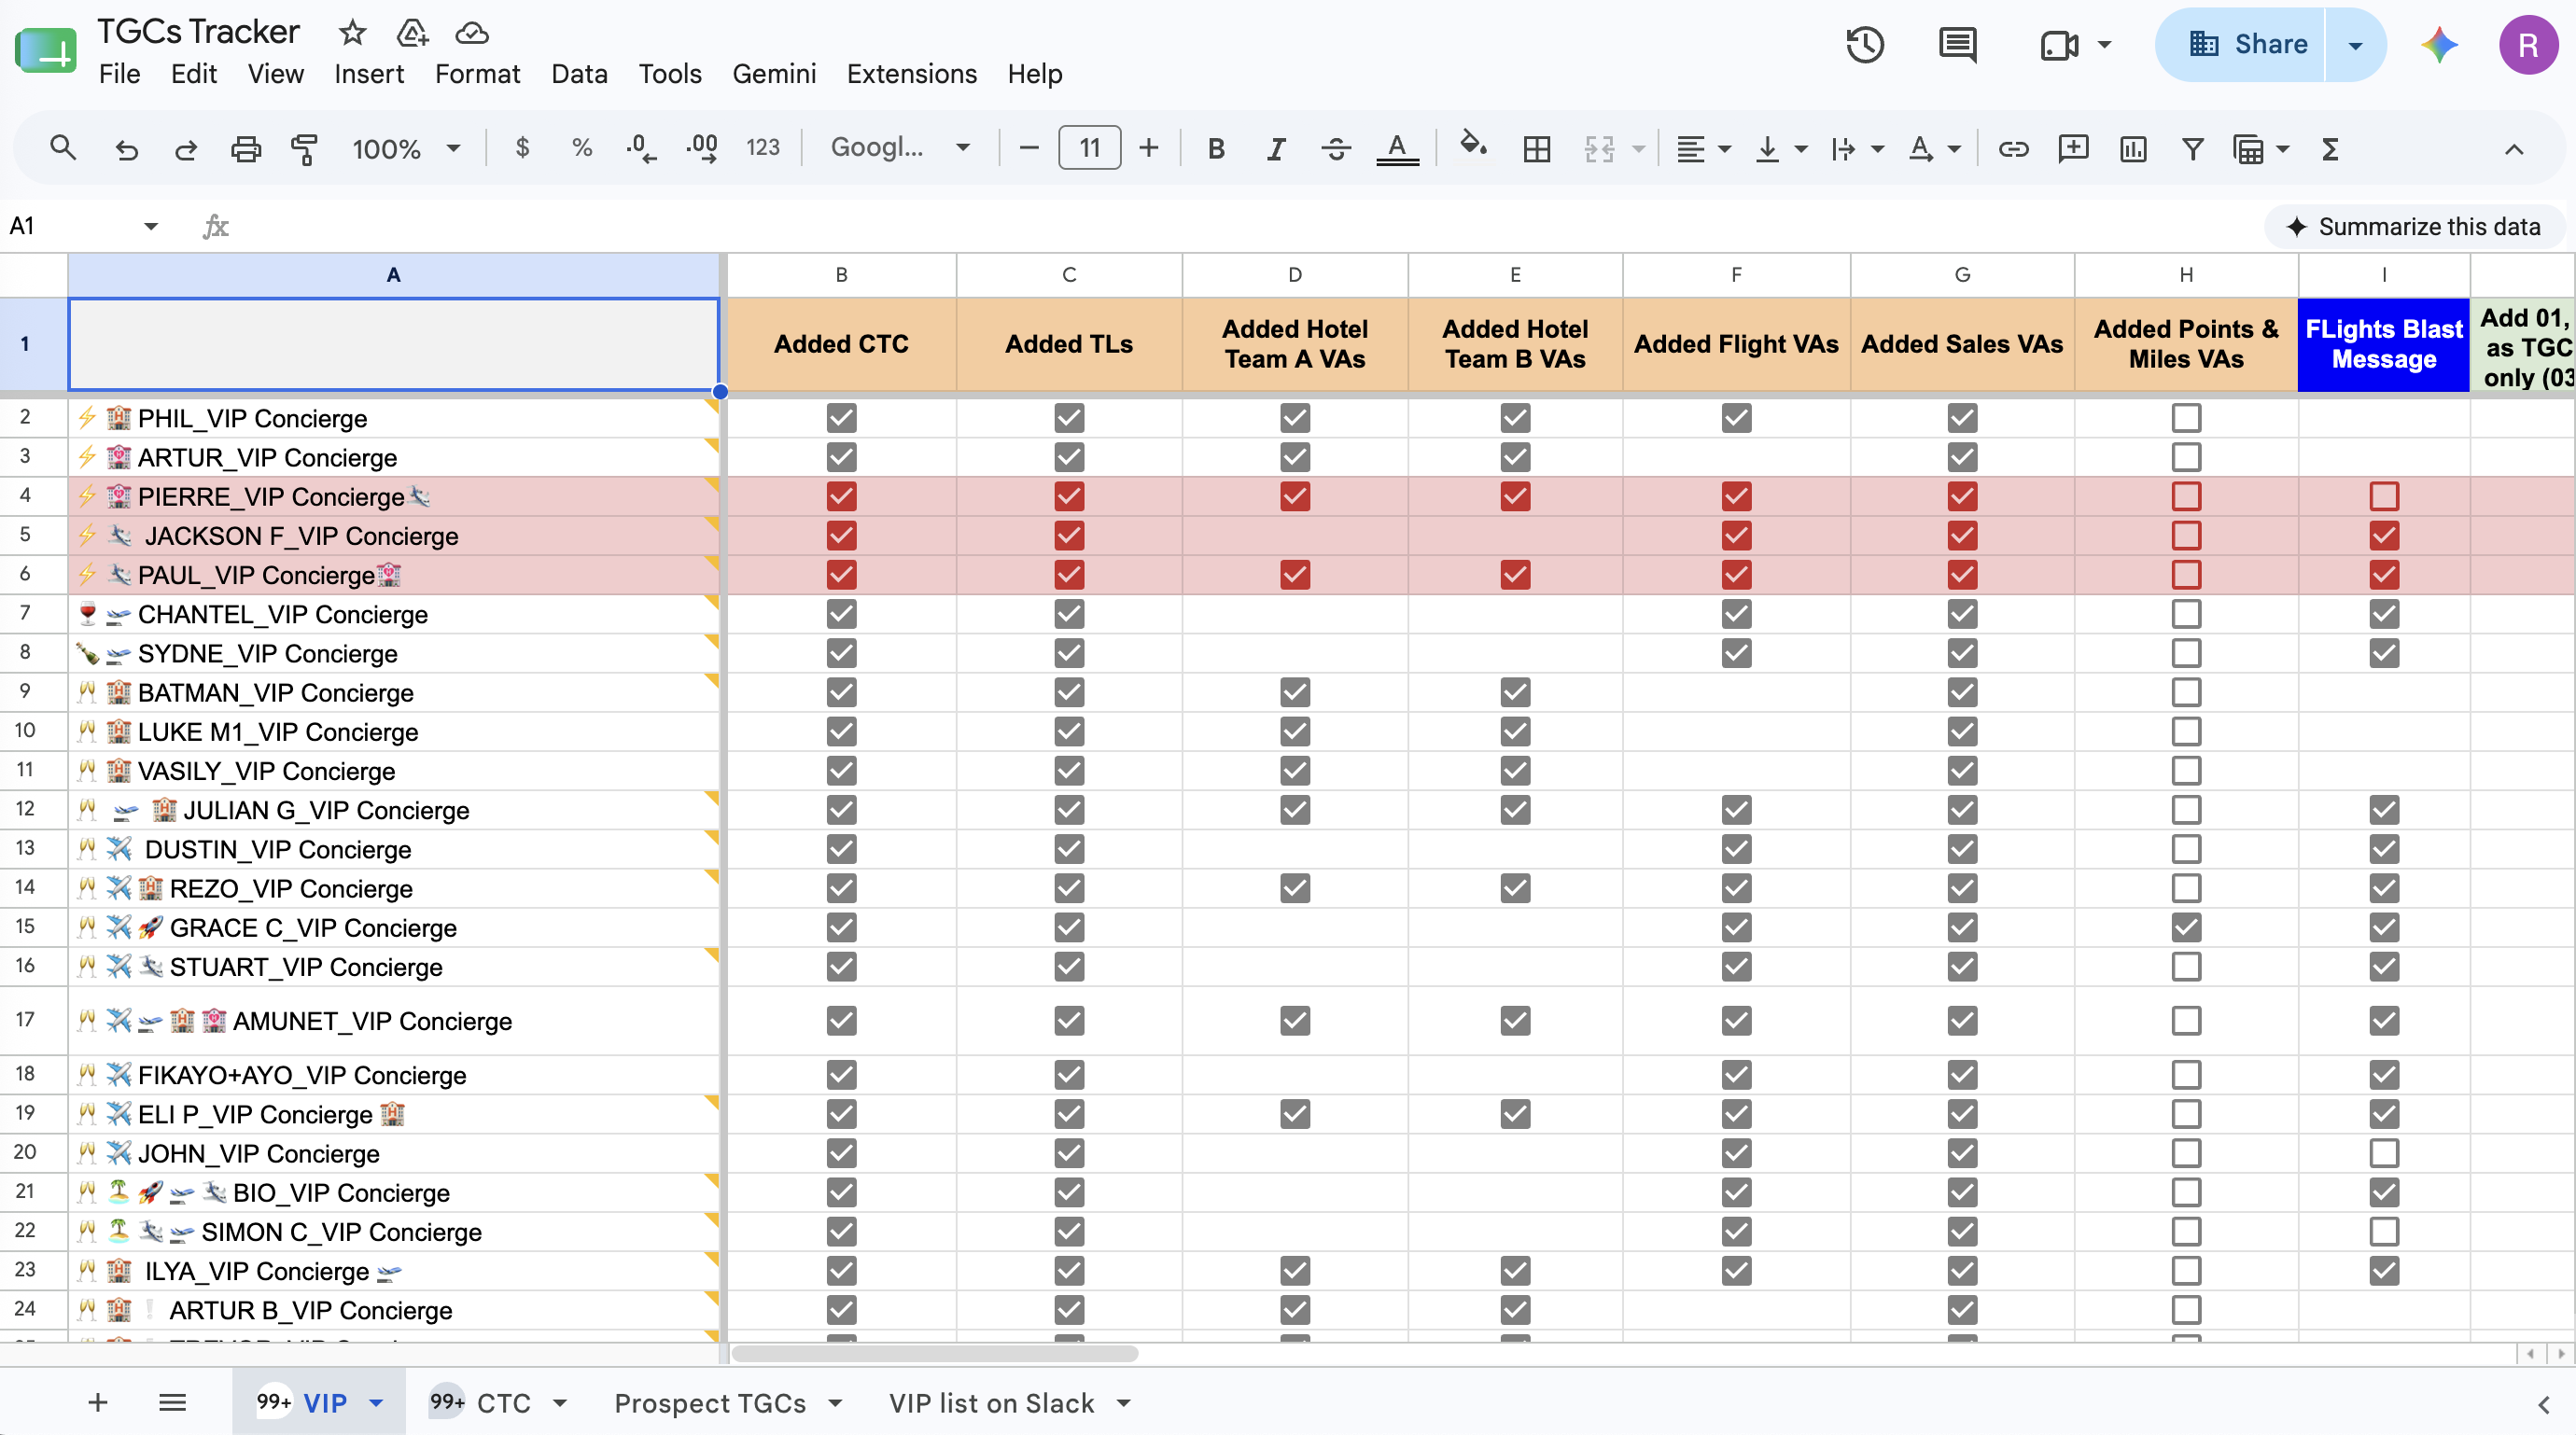Click the insert link icon
The image size is (2576, 1435).
(x=2013, y=149)
